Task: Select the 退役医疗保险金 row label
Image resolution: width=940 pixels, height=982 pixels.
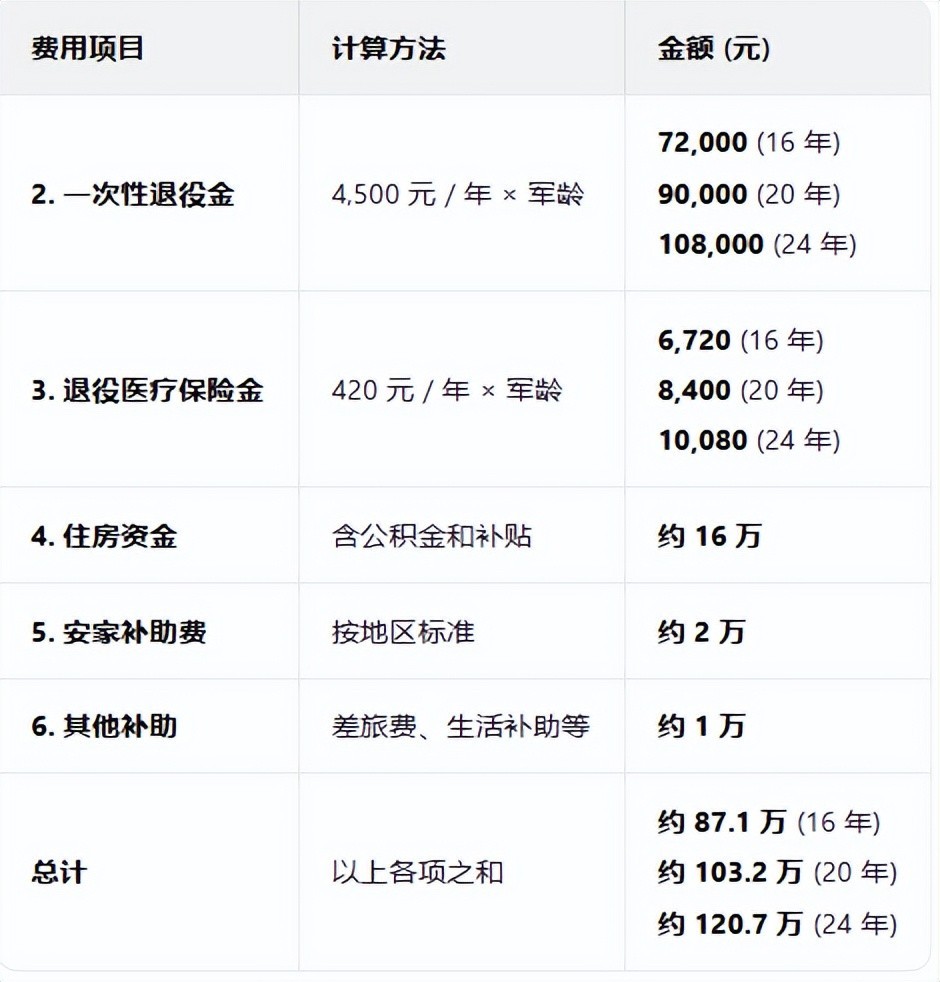Action: click(147, 390)
